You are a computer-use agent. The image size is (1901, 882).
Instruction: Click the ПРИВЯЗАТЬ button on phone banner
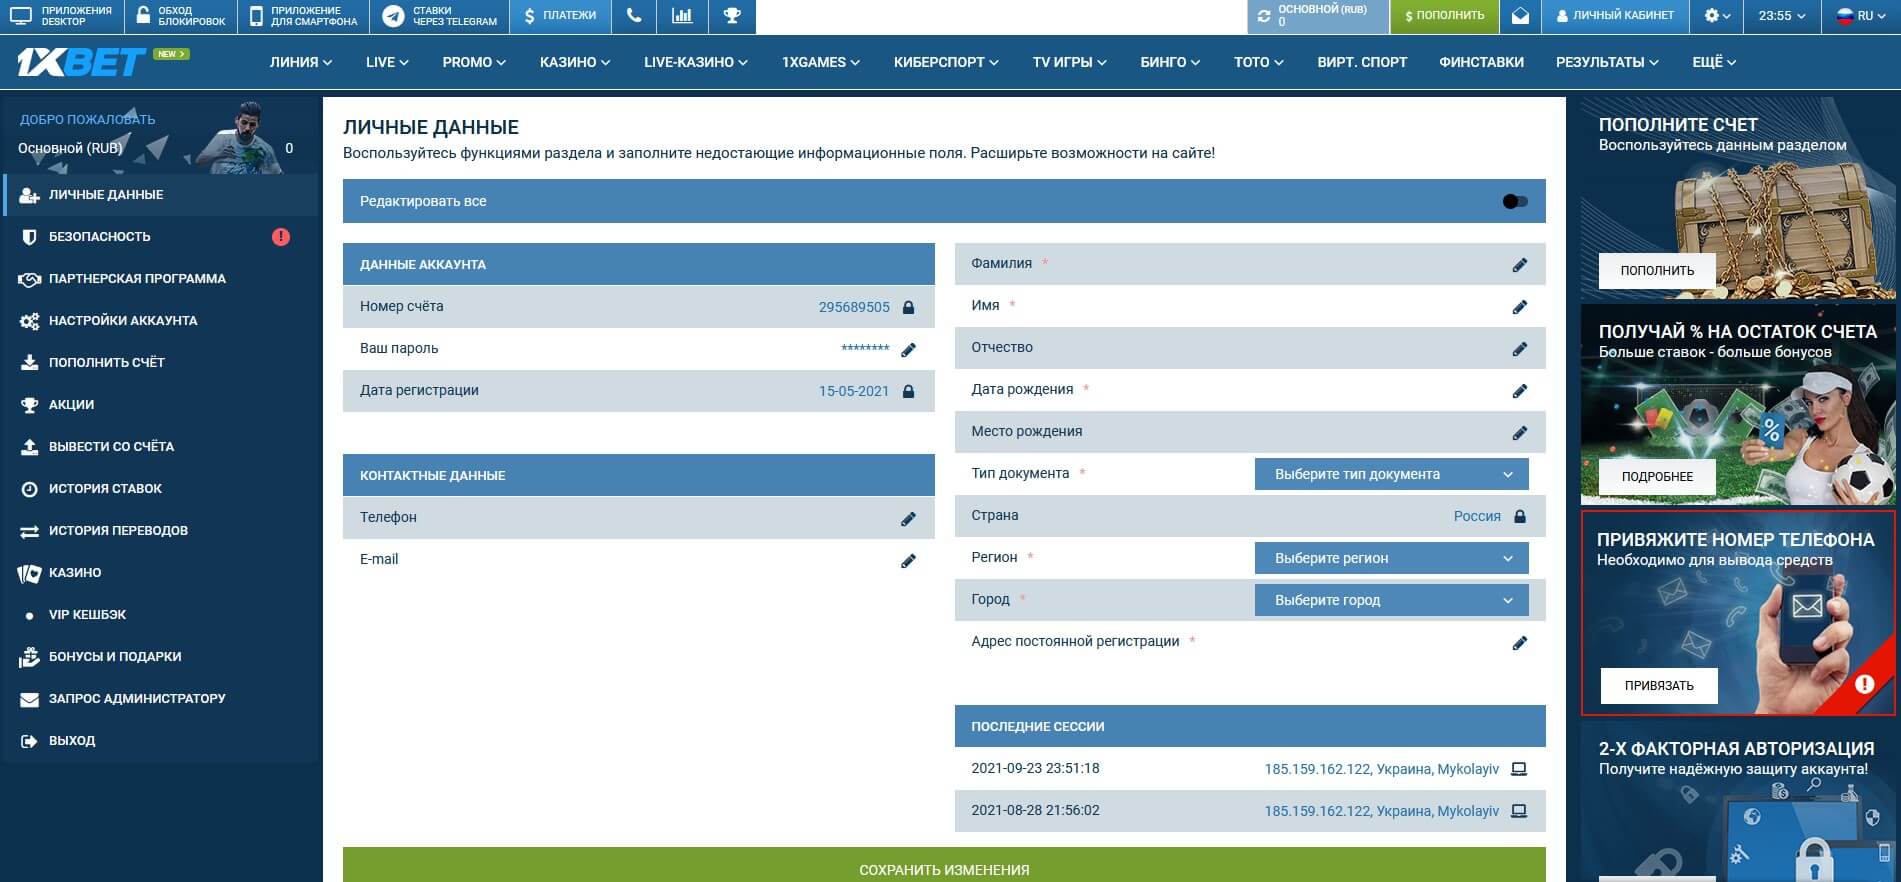click(x=1659, y=686)
